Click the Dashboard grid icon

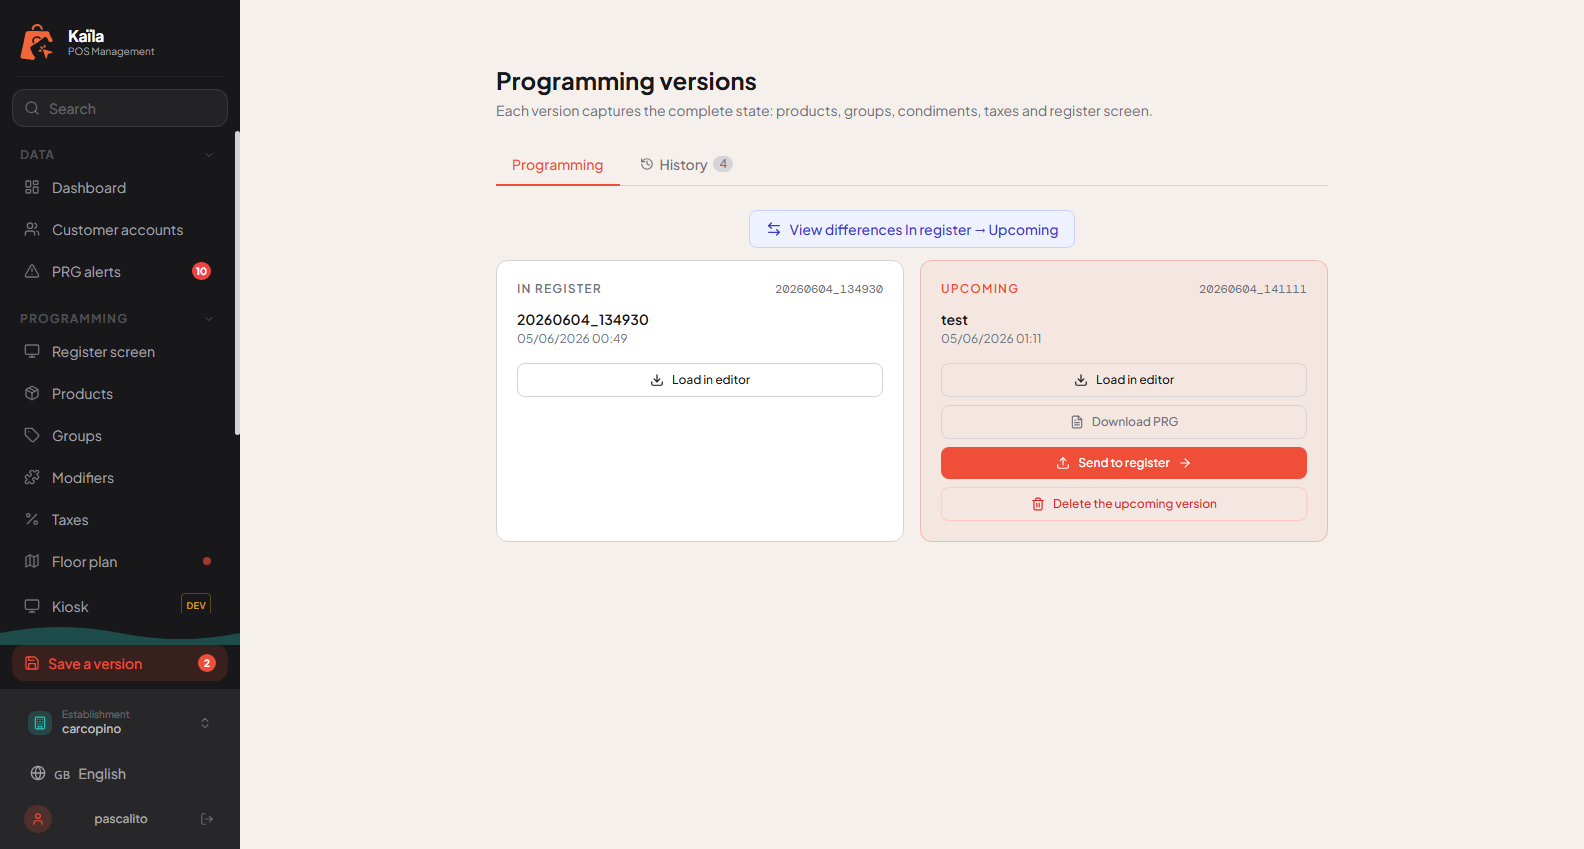click(x=32, y=187)
